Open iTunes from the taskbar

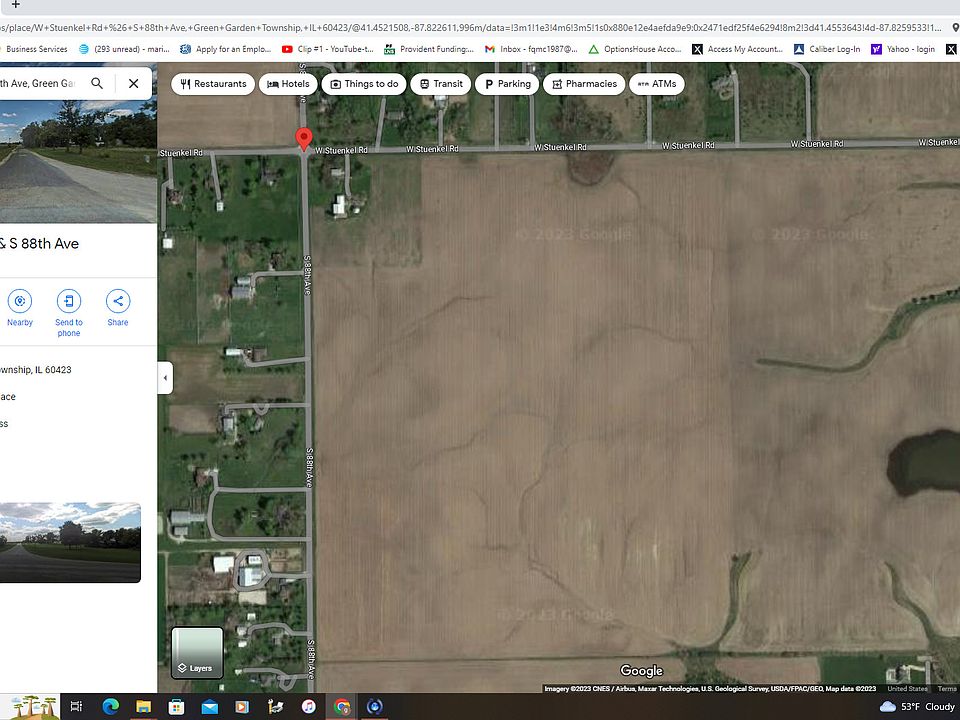(309, 707)
